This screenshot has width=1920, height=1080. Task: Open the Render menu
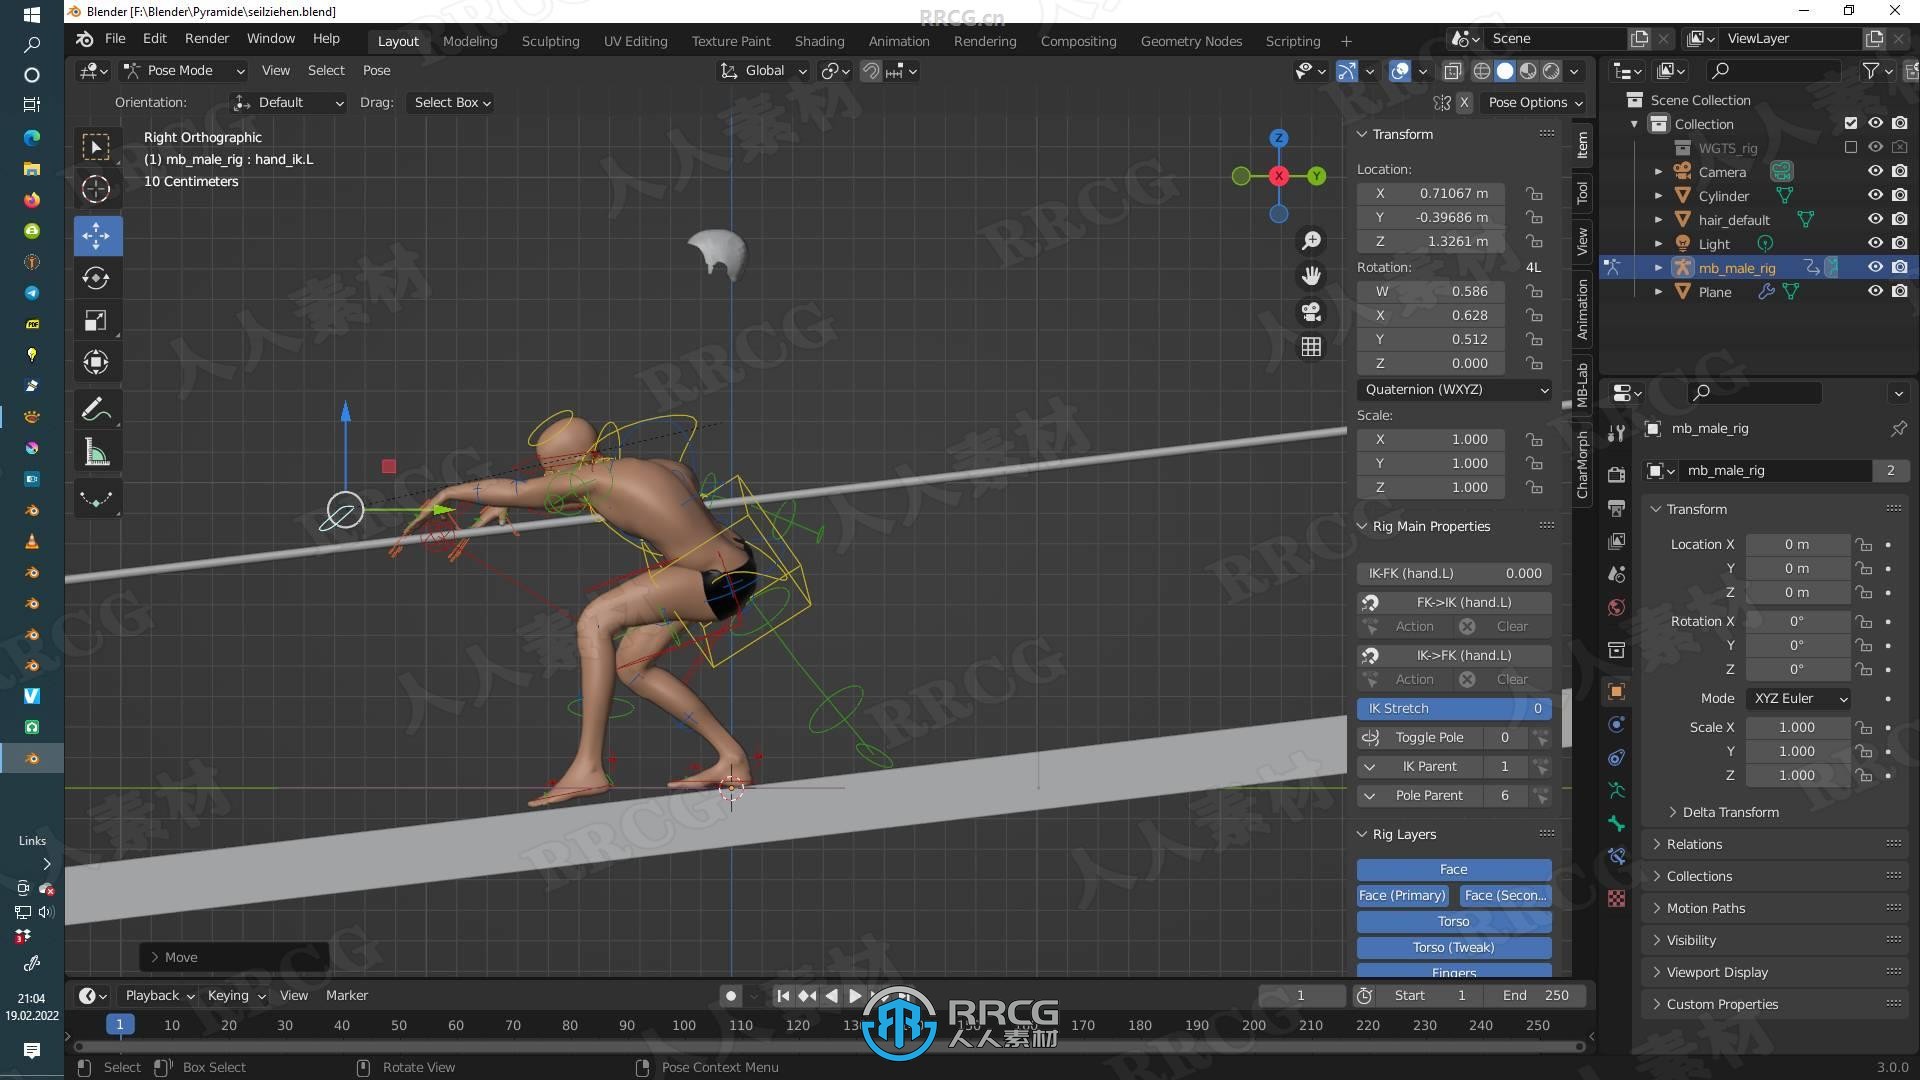[x=207, y=38]
